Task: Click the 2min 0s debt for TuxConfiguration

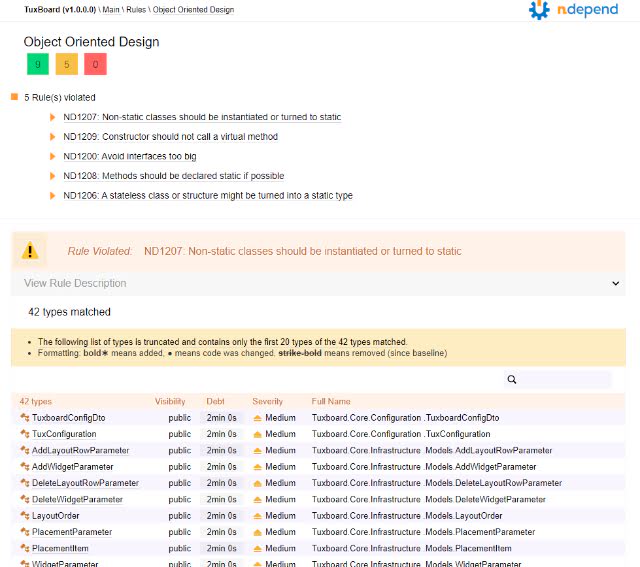Action: coord(221,434)
